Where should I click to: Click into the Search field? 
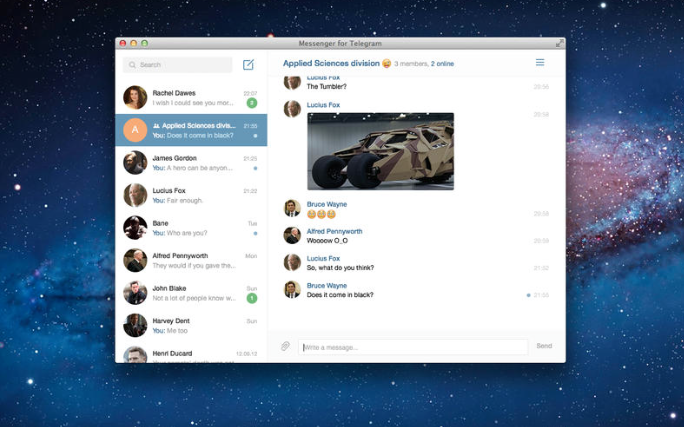[x=178, y=65]
